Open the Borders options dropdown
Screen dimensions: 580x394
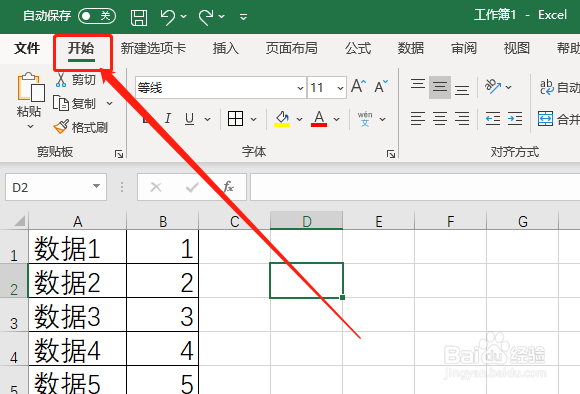pyautogui.click(x=253, y=119)
